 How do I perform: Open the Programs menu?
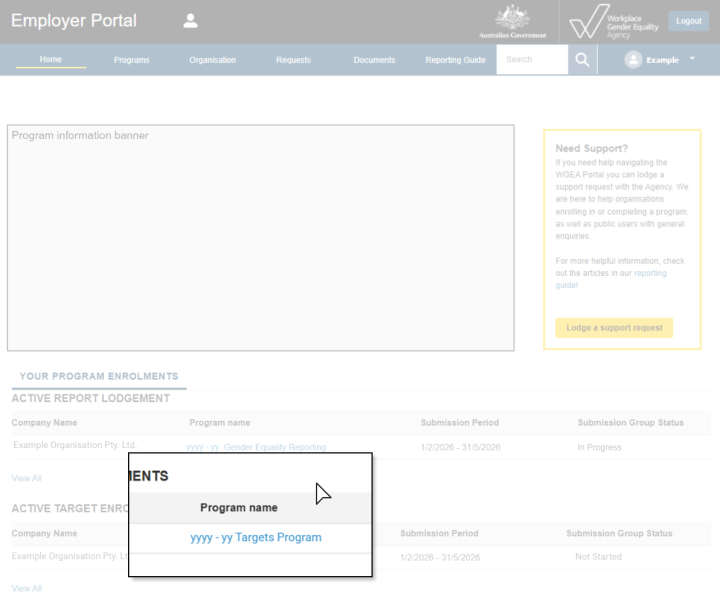pyautogui.click(x=131, y=60)
